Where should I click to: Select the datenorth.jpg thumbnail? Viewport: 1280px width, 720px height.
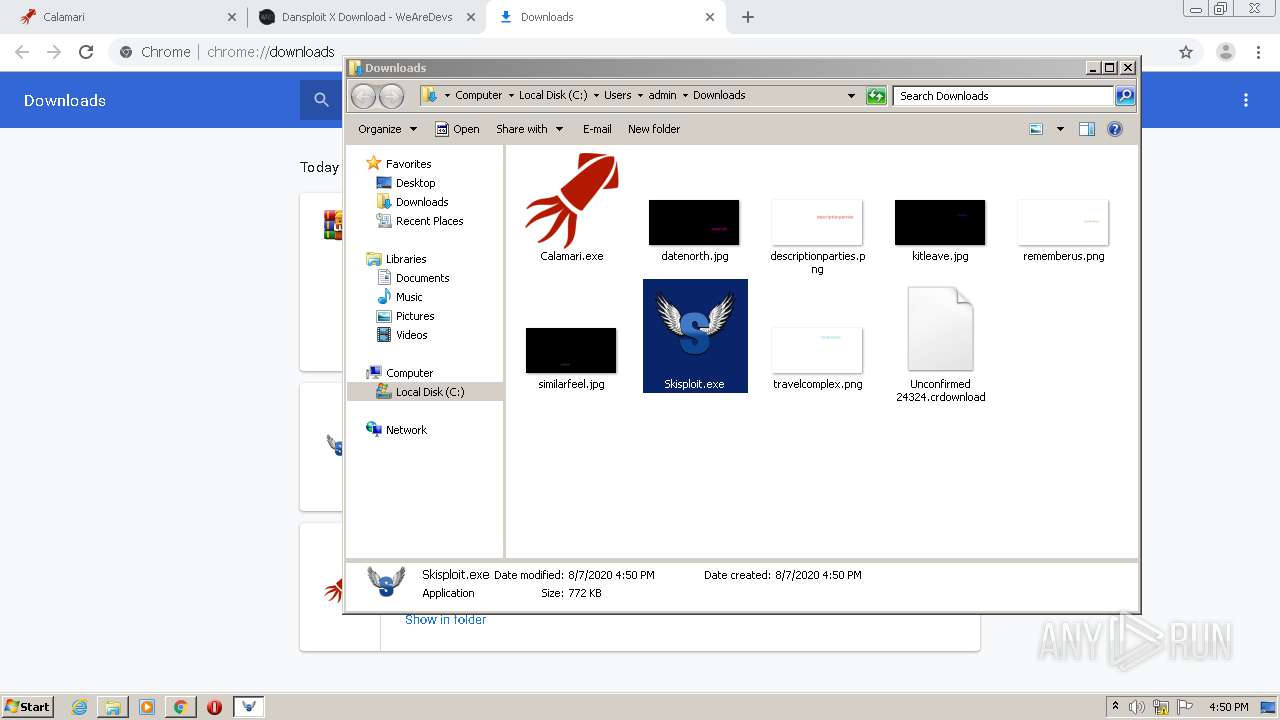click(x=694, y=222)
